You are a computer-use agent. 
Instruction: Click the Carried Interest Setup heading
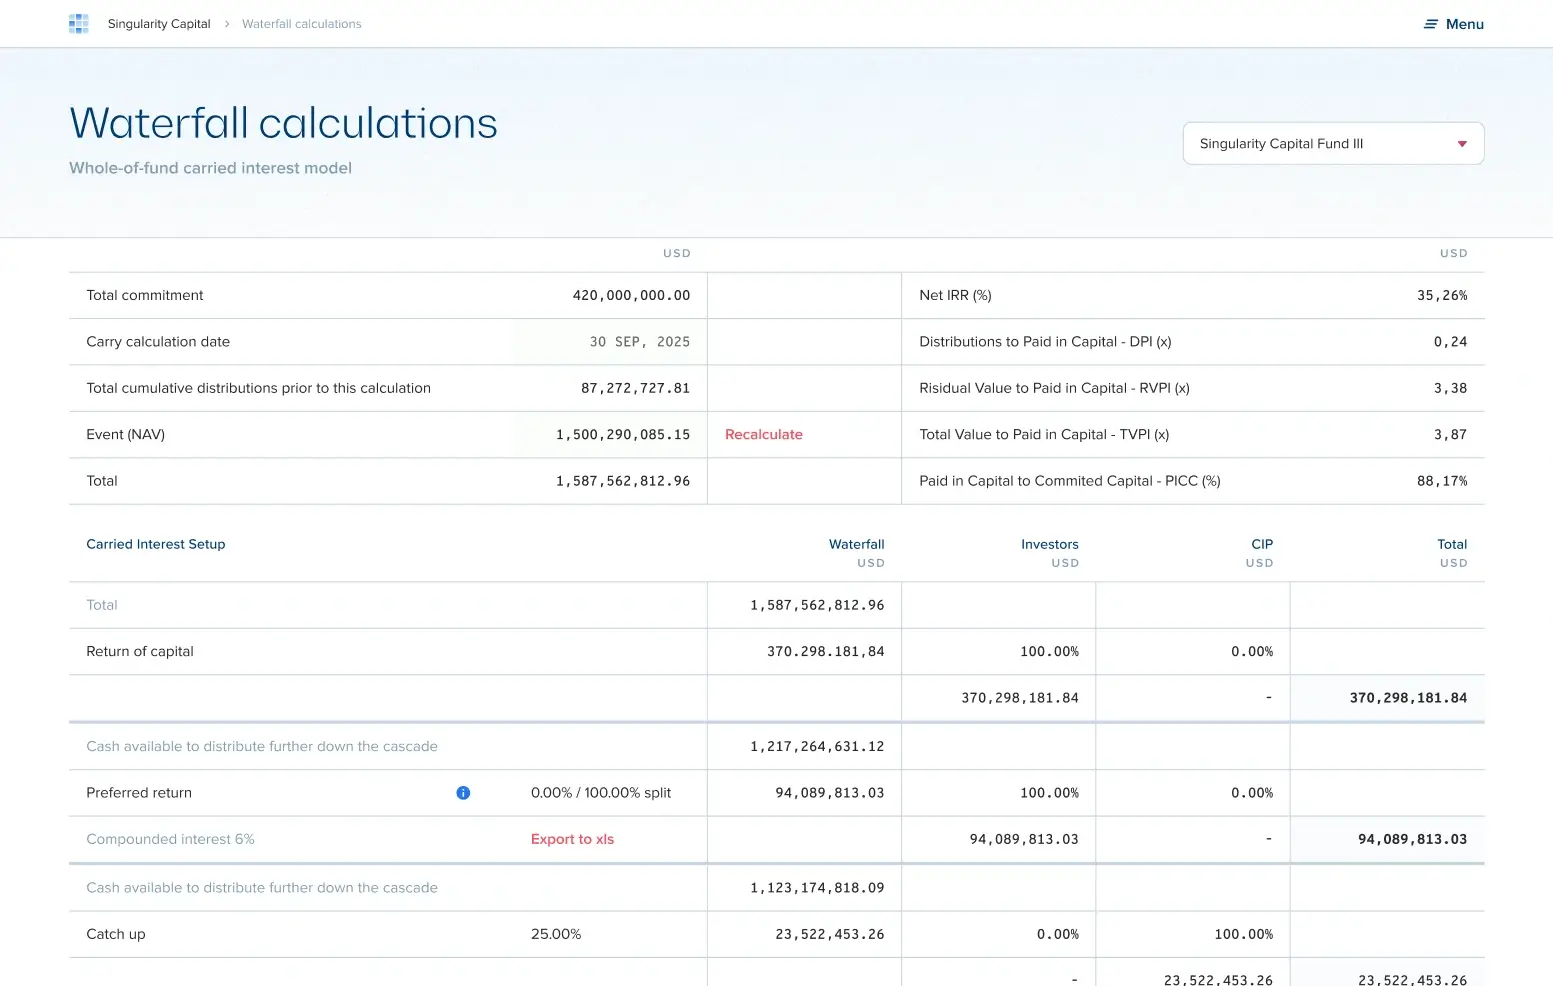tap(156, 545)
